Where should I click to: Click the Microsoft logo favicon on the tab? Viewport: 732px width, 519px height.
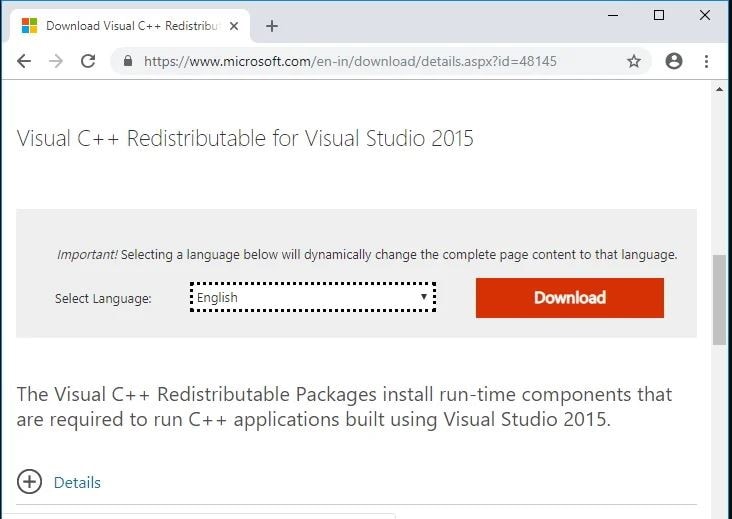[x=29, y=26]
